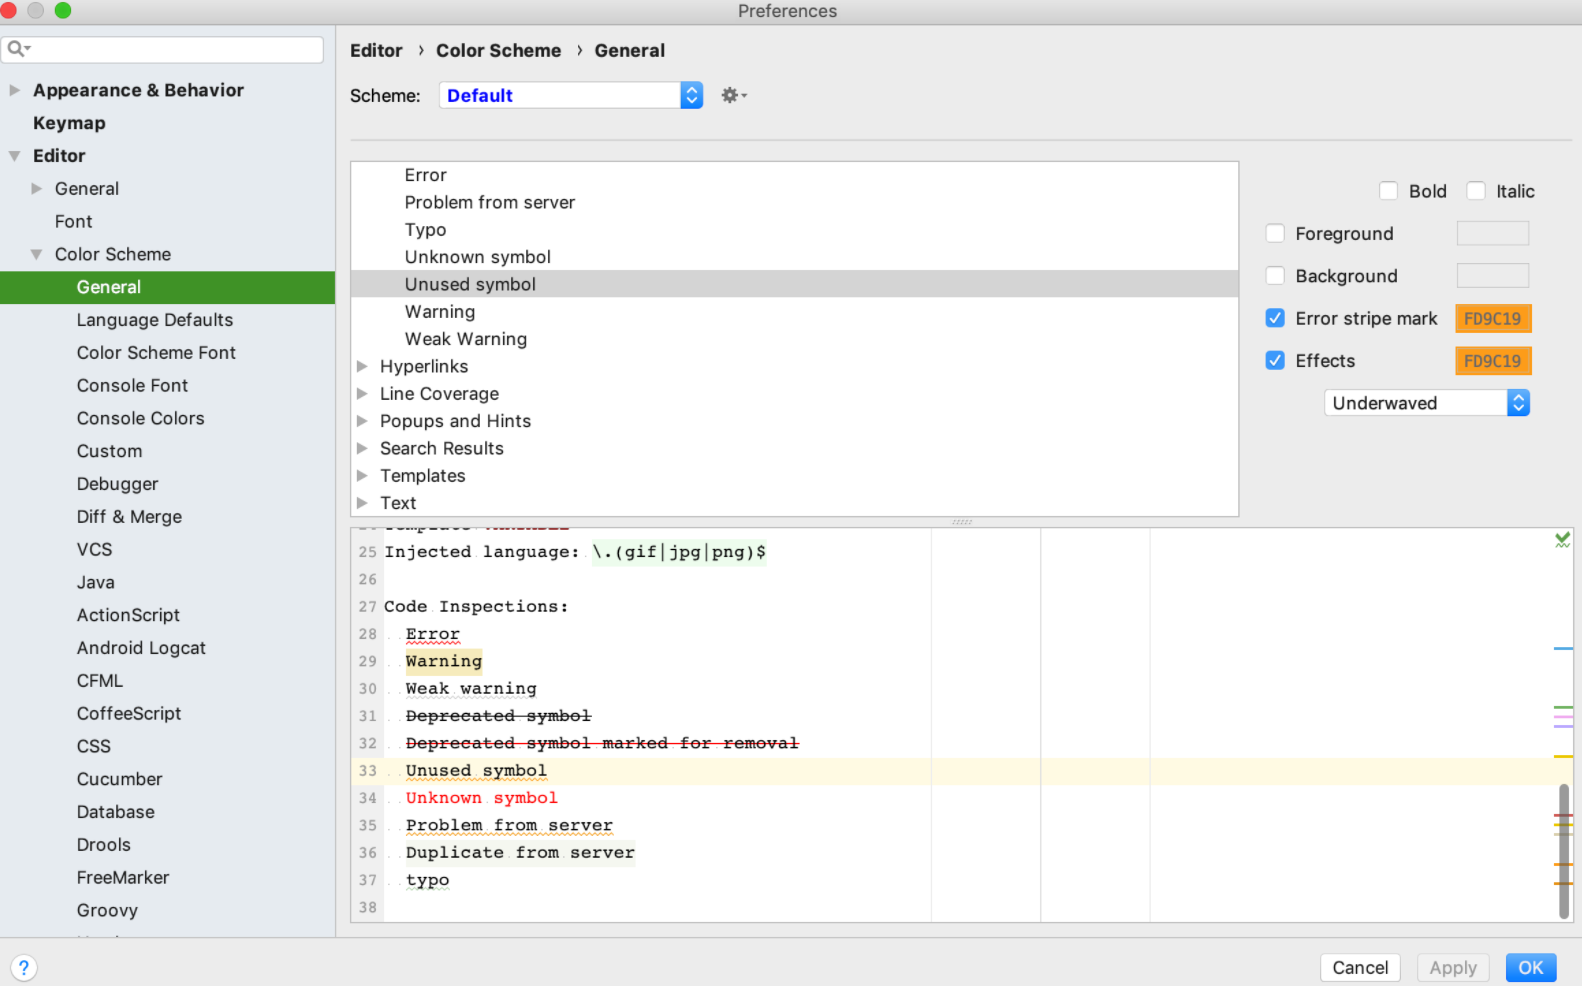Viewport: 1582px width, 986px height.
Task: Uncheck the Error stripe mark checkbox
Action: [1275, 318]
